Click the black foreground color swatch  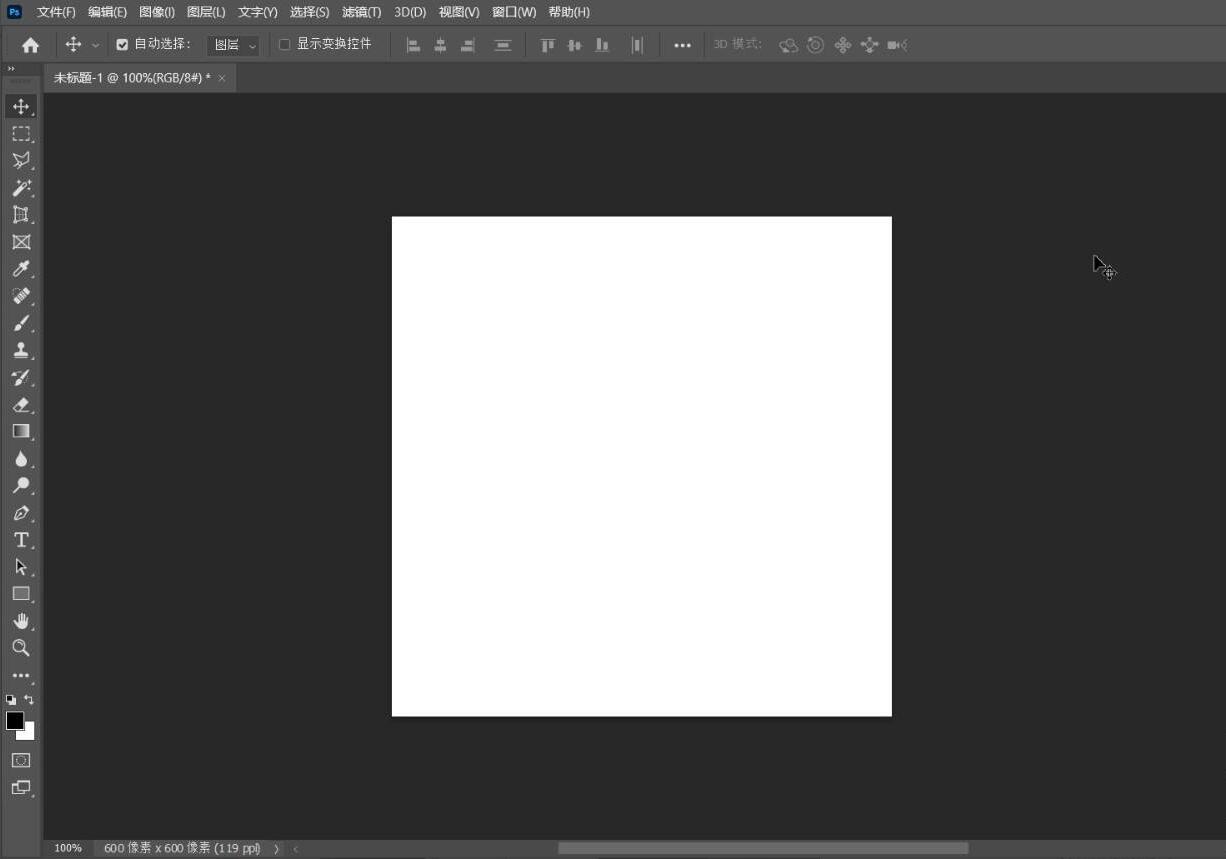click(15, 720)
